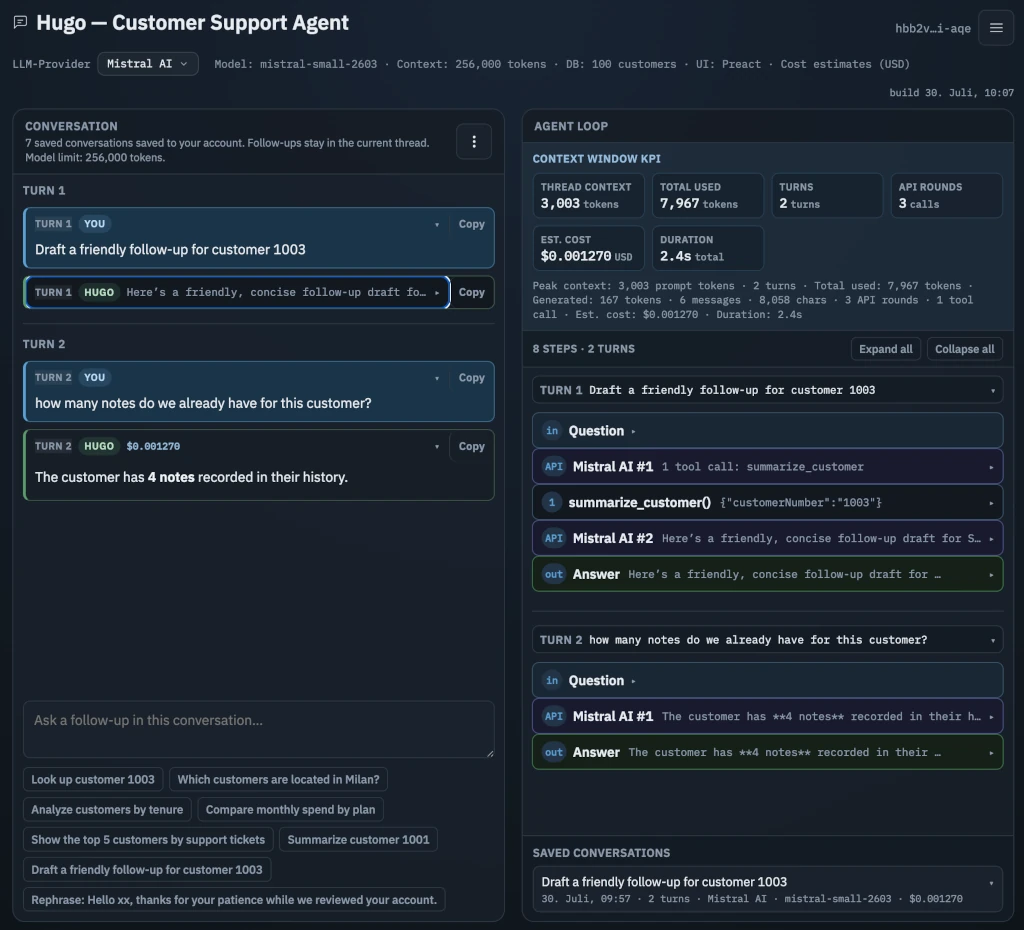1024x930 pixels.
Task: Click the build 30. Juli, 10:07 label
Action: click(x=952, y=93)
